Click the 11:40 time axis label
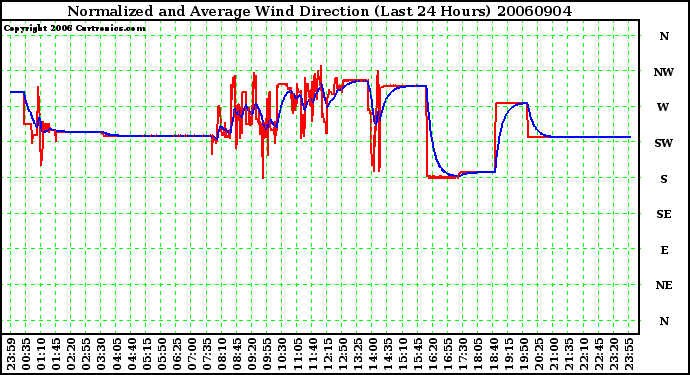This screenshot has width=690, height=375. point(313,354)
